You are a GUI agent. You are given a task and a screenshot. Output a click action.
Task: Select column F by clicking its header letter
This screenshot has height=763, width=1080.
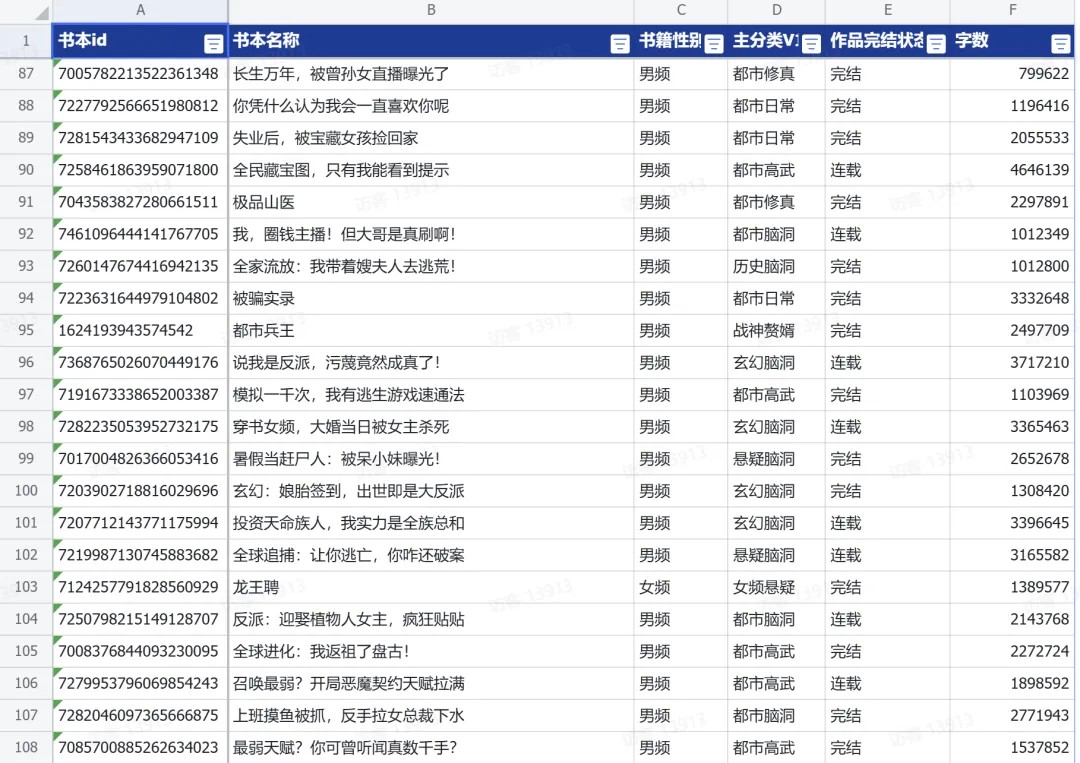point(1013,11)
